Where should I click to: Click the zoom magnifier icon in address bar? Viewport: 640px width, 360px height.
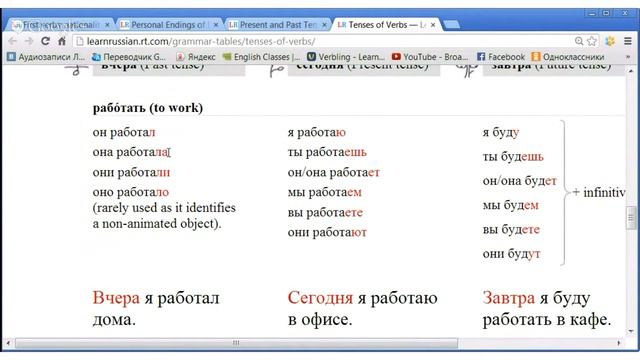tap(579, 41)
